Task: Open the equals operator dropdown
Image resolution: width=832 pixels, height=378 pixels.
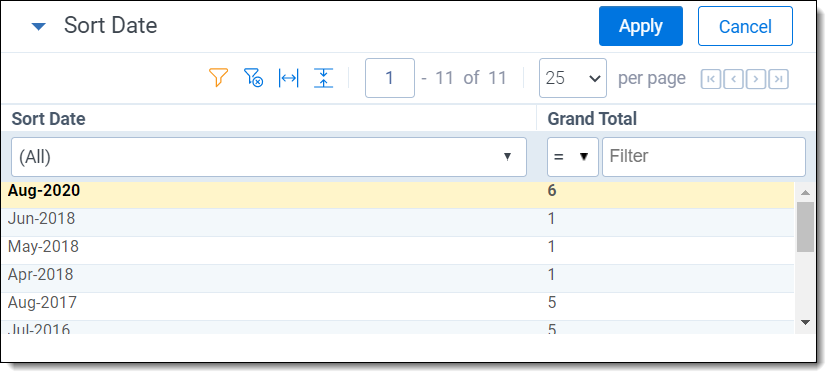Action: coord(573,157)
